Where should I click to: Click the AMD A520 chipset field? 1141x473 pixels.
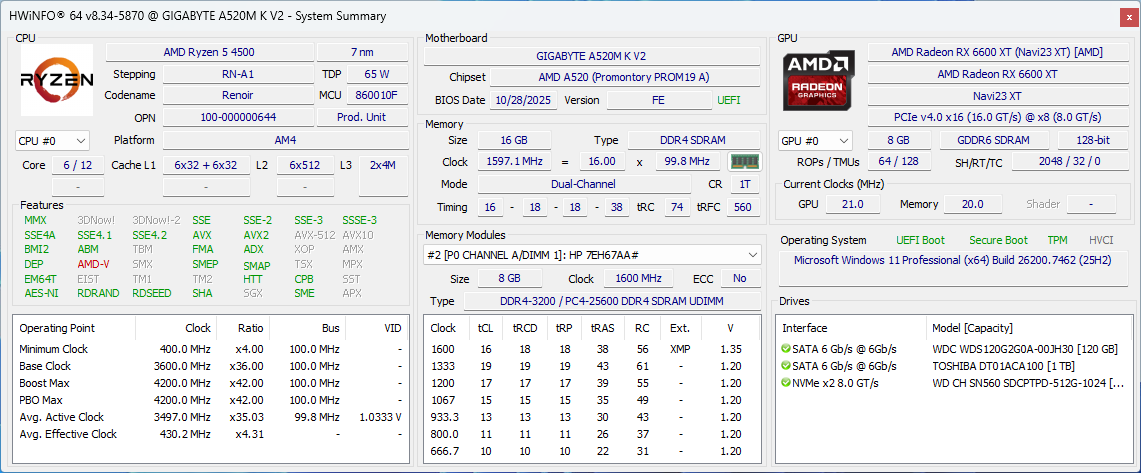point(623,77)
